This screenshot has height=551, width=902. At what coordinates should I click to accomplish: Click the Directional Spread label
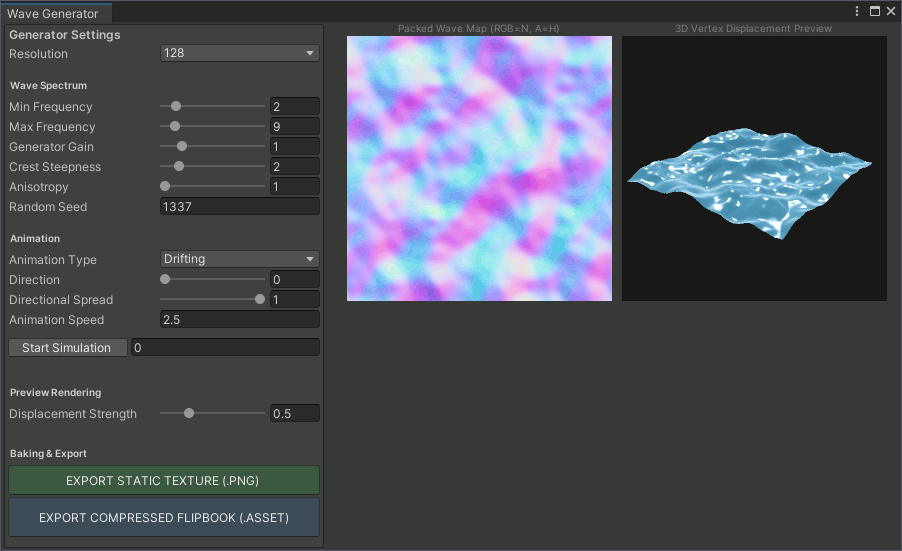[61, 300]
